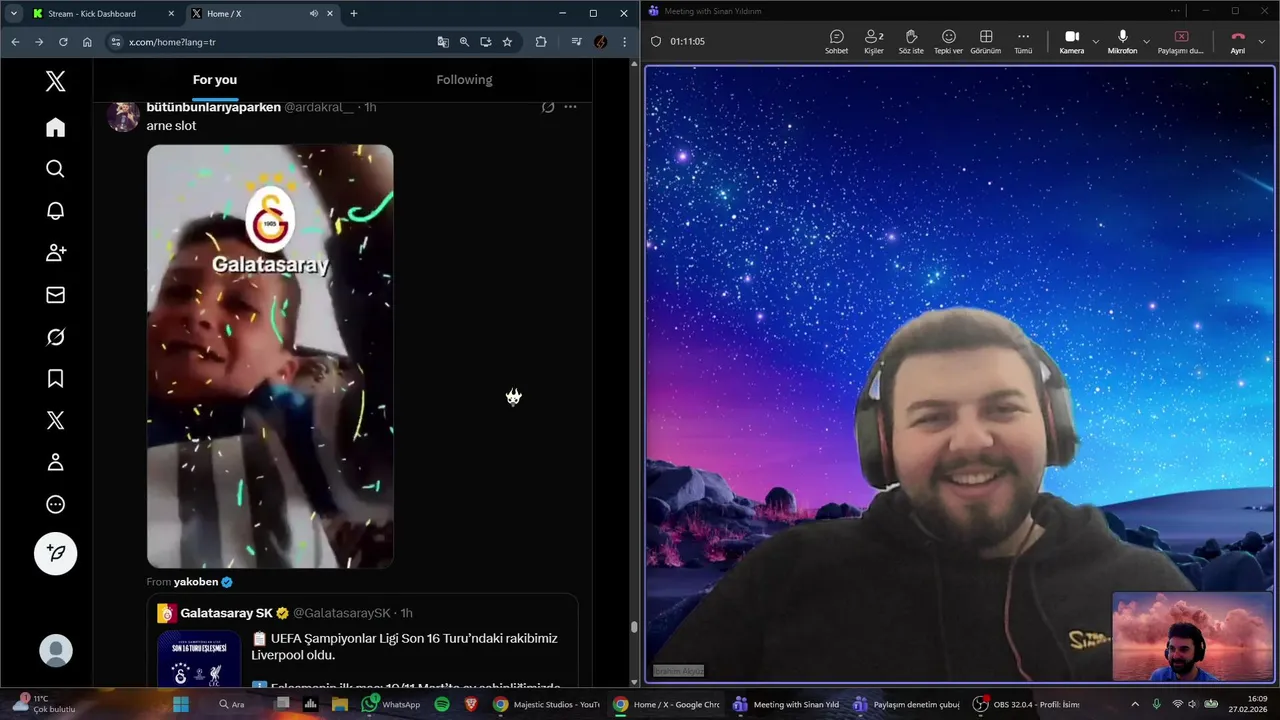Image resolution: width=1280 pixels, height=720 pixels.
Task: Open Explore search in X sidebar
Action: click(x=56, y=169)
